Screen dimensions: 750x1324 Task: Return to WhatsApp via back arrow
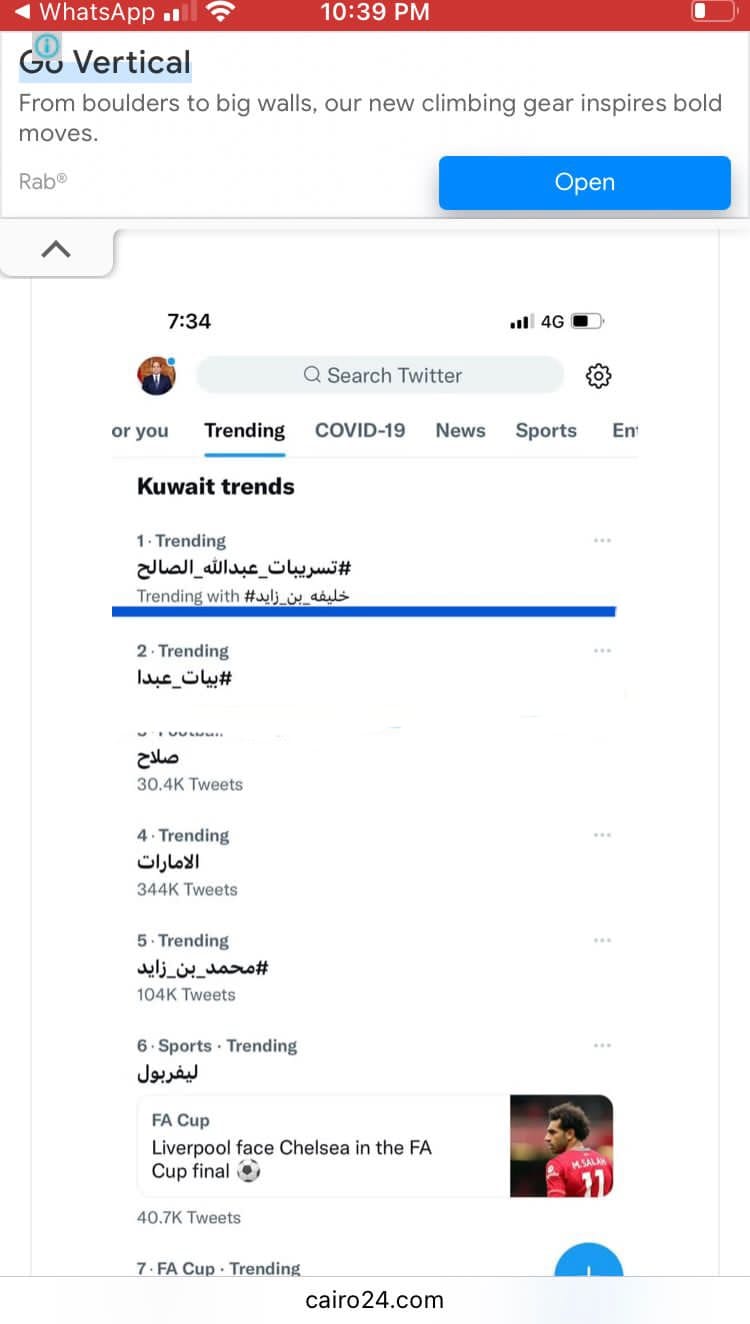pos(22,13)
